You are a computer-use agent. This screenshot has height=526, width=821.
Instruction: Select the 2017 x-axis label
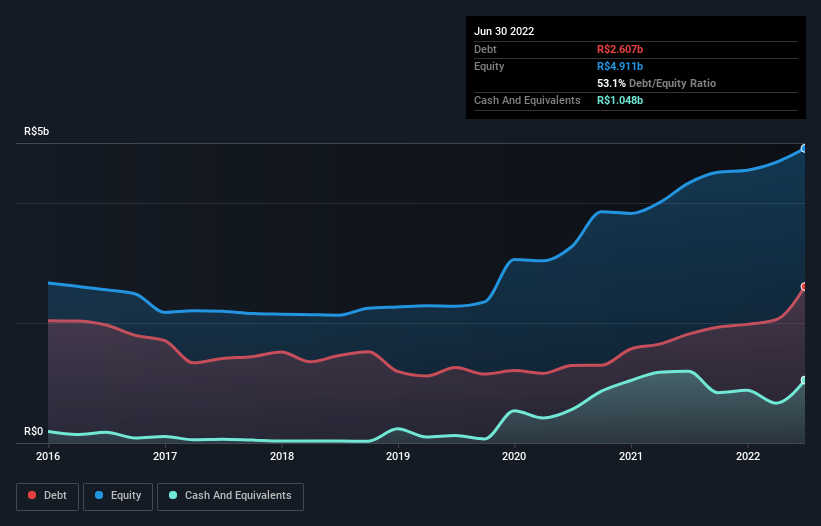(x=165, y=456)
